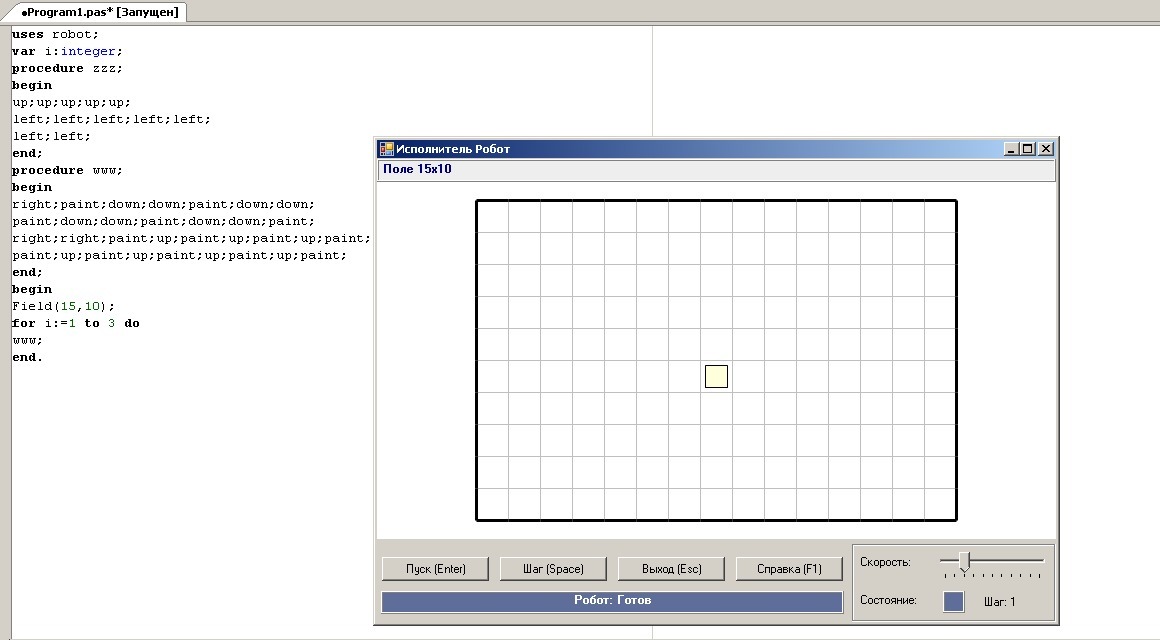Open Справка (F1) help

(x=789, y=568)
